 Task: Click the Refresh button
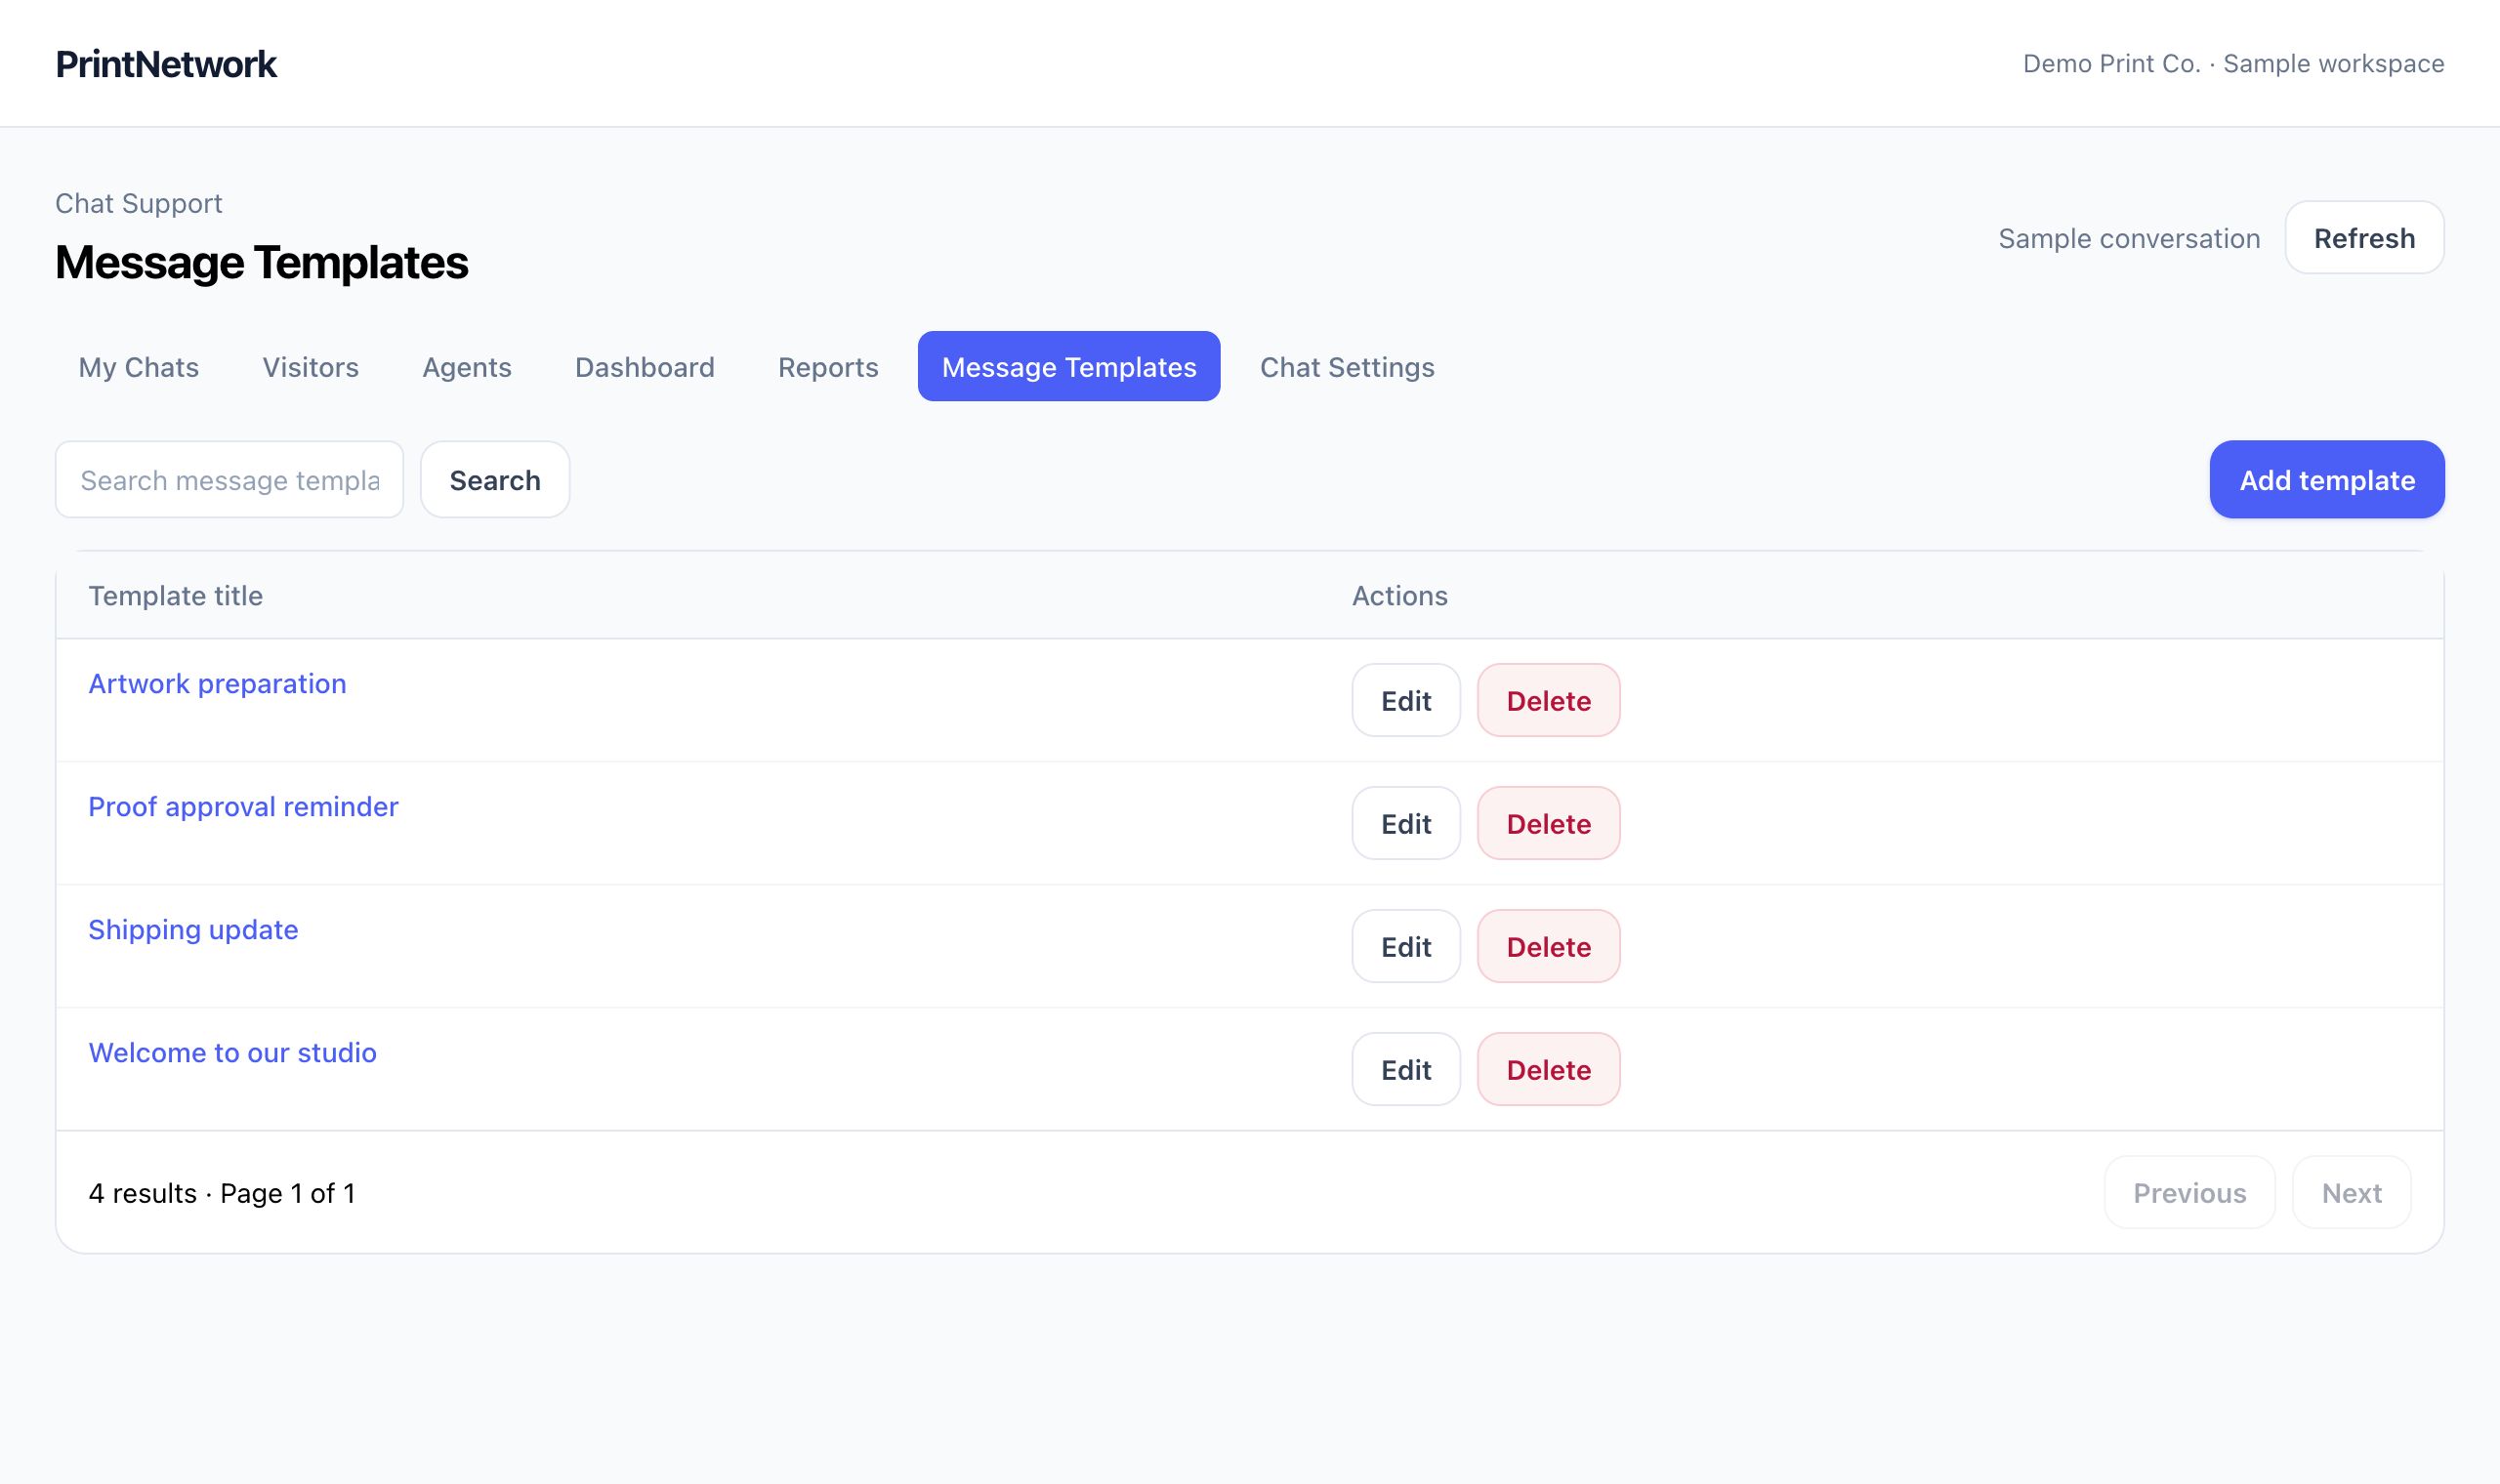(2364, 238)
